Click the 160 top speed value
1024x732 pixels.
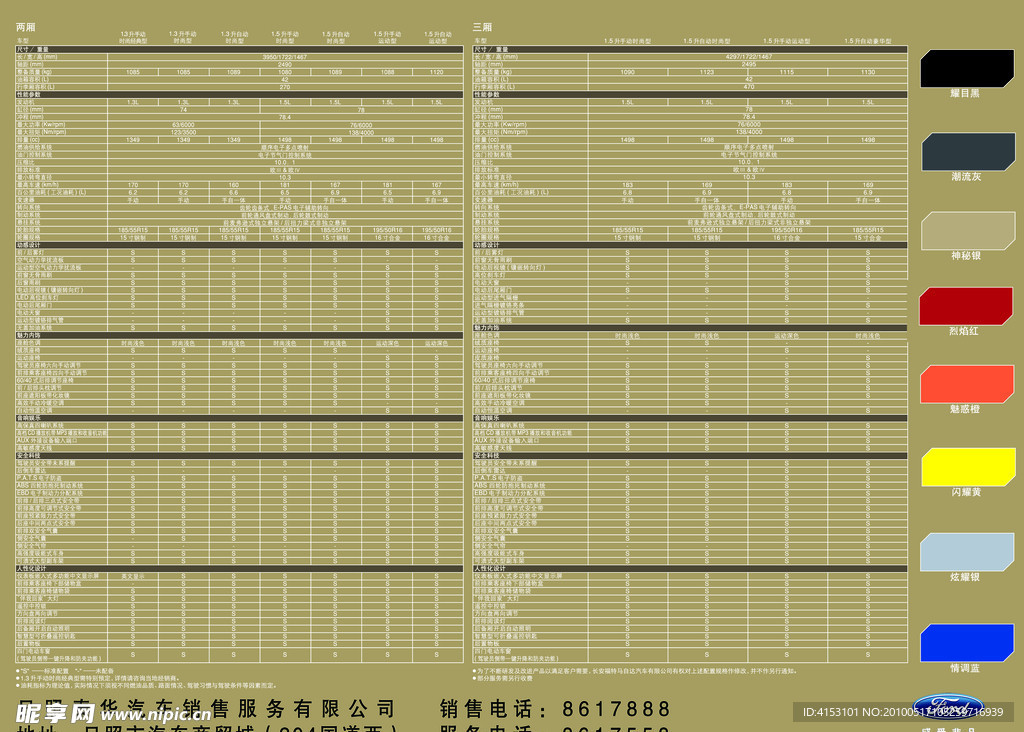click(x=234, y=185)
